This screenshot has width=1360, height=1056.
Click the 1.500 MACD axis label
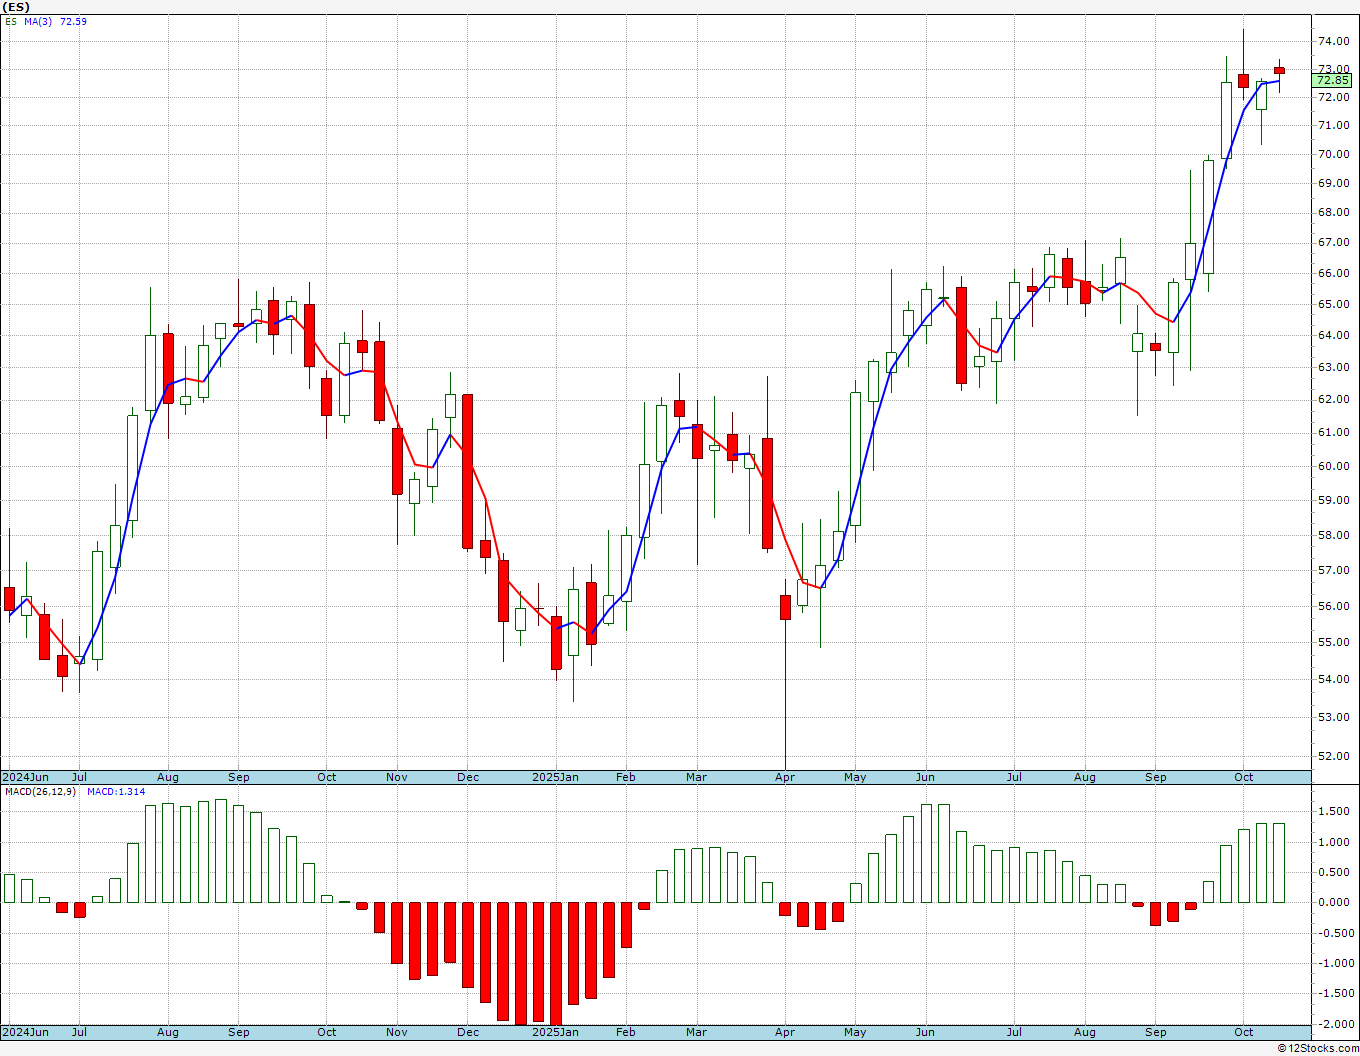pyautogui.click(x=1336, y=811)
